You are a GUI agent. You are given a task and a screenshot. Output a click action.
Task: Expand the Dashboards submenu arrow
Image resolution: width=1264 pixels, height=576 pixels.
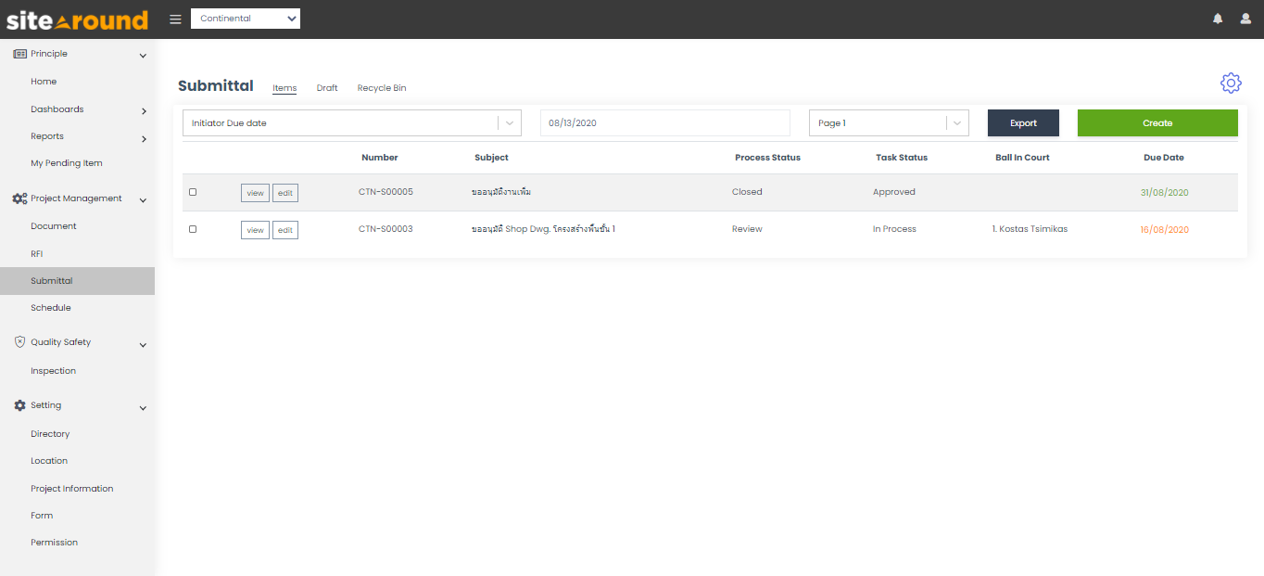[x=143, y=111]
